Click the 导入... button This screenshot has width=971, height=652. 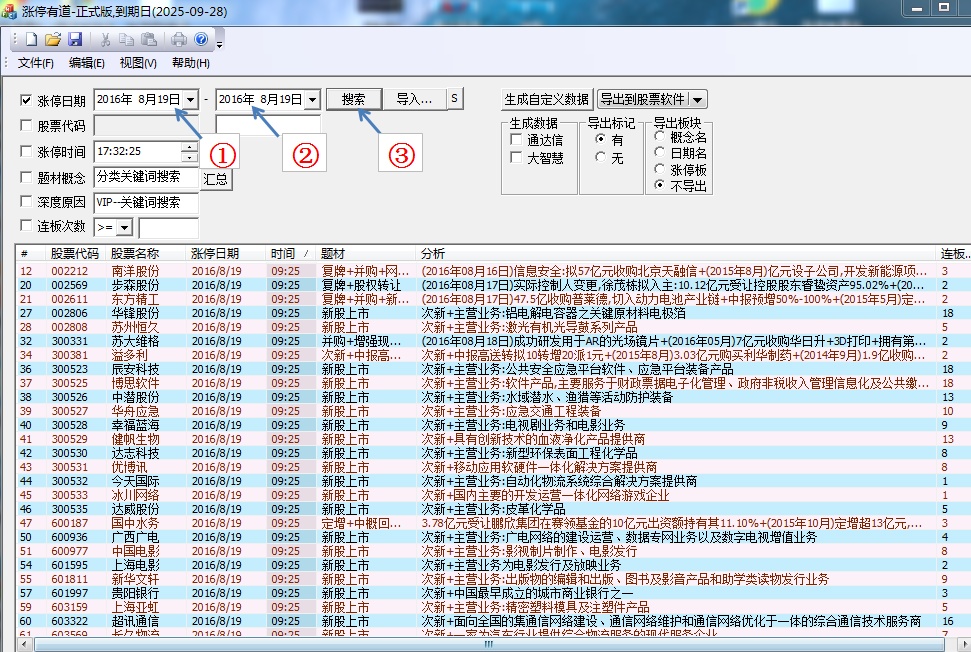click(414, 99)
